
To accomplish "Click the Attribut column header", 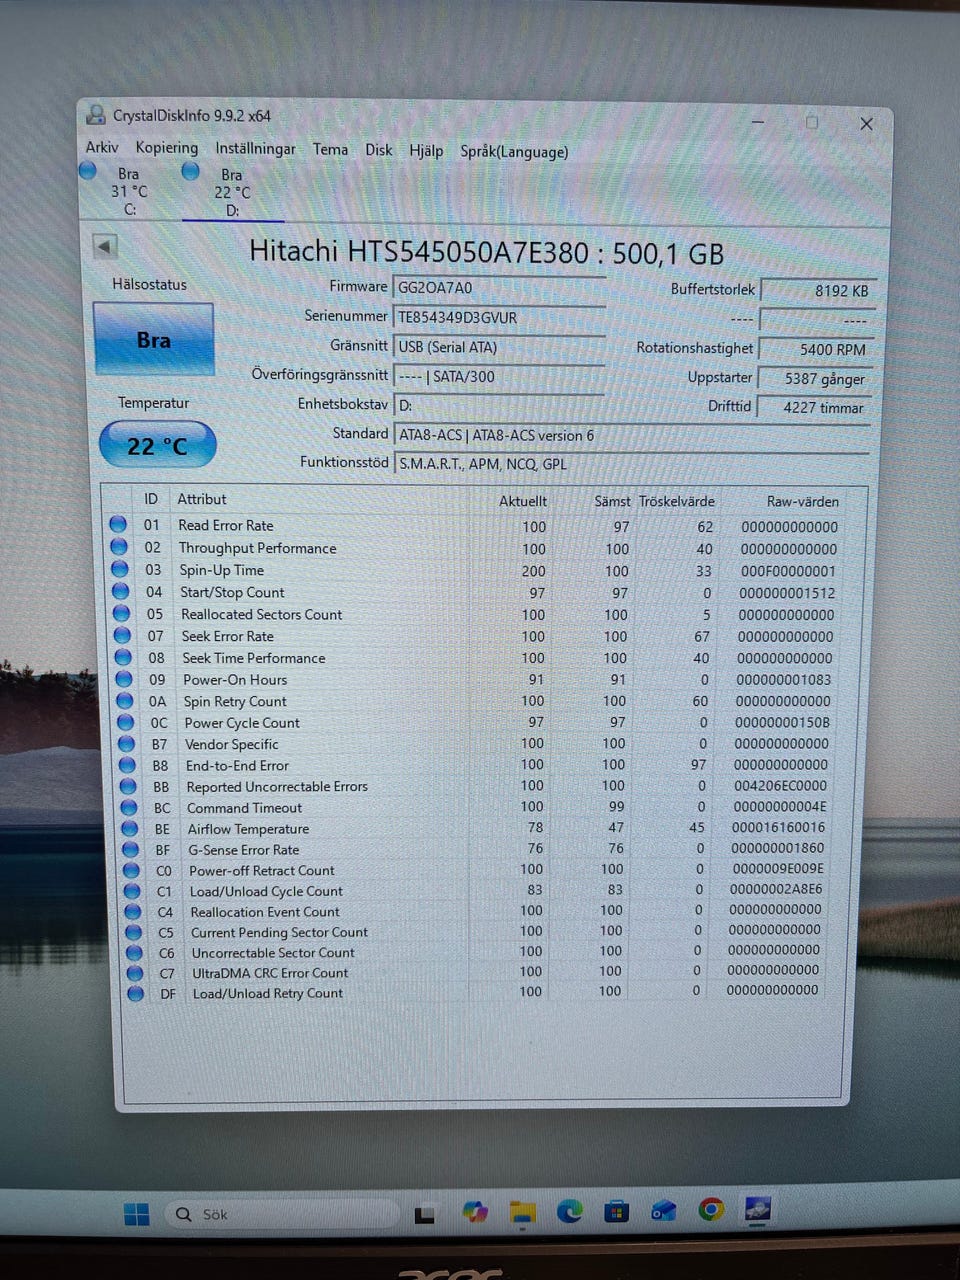I will tap(202, 499).
